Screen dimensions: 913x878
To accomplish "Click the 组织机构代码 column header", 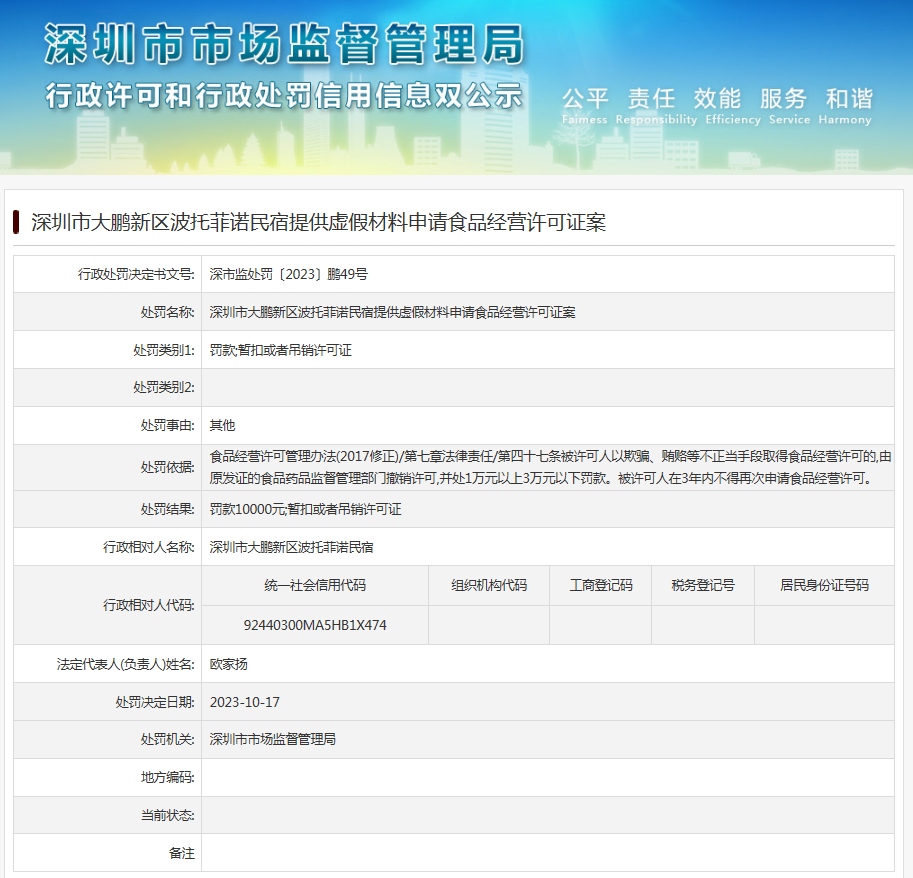I will tap(489, 585).
